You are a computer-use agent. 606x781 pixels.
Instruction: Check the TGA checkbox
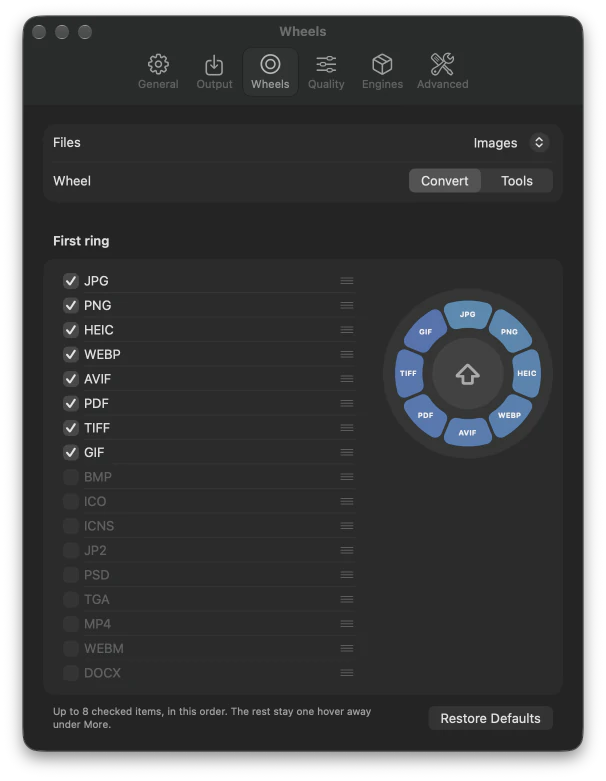tap(71, 599)
